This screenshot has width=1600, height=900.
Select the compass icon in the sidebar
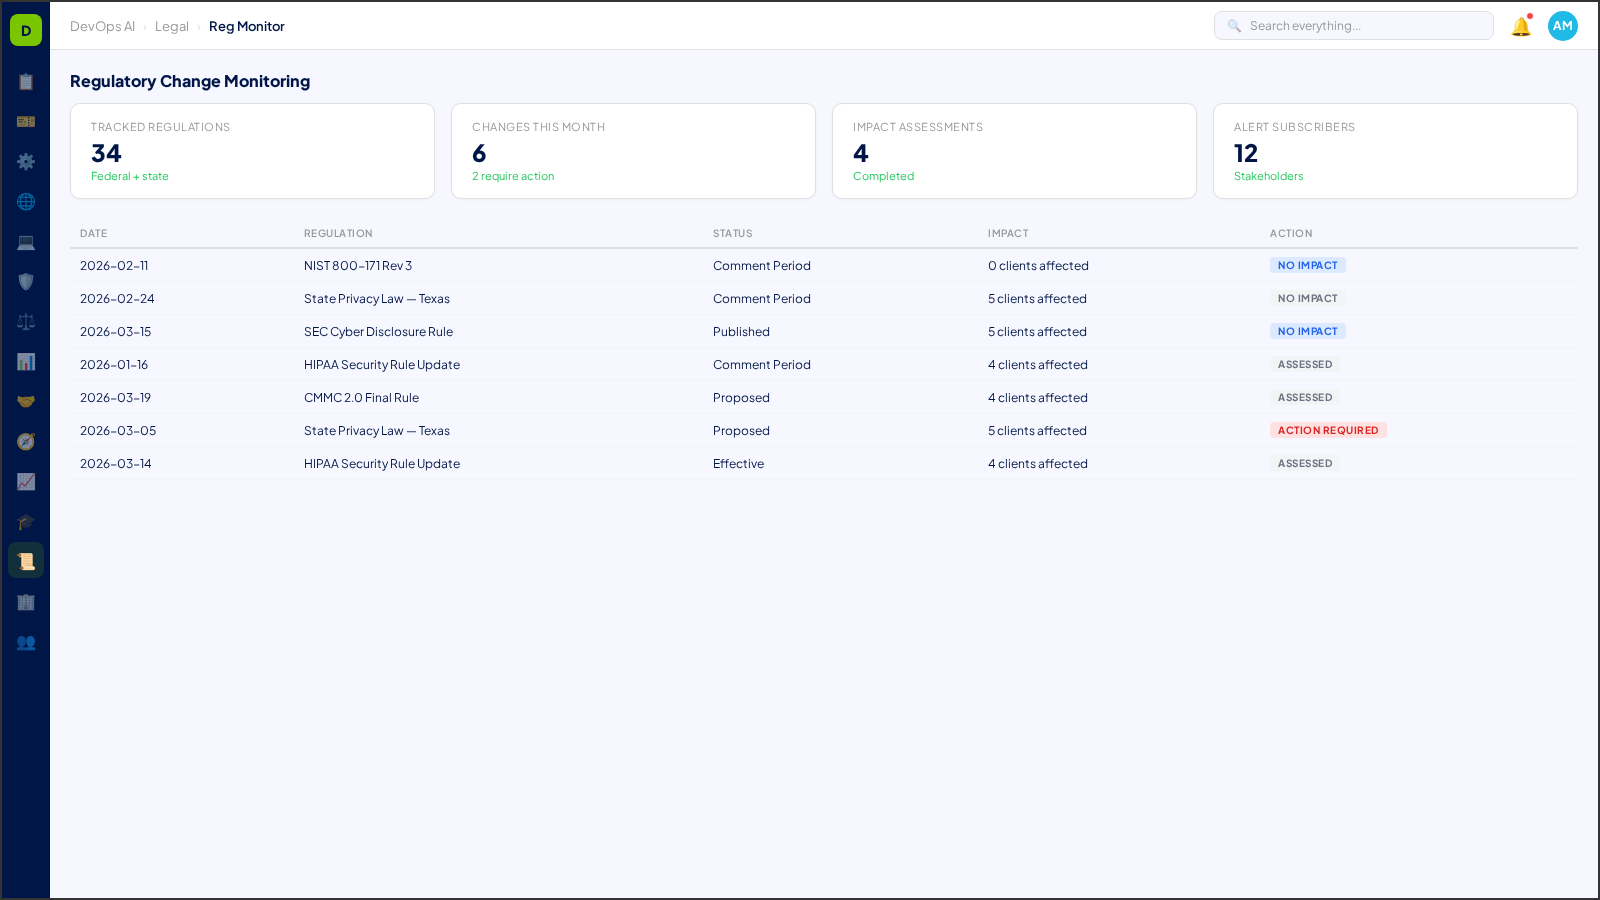point(26,441)
